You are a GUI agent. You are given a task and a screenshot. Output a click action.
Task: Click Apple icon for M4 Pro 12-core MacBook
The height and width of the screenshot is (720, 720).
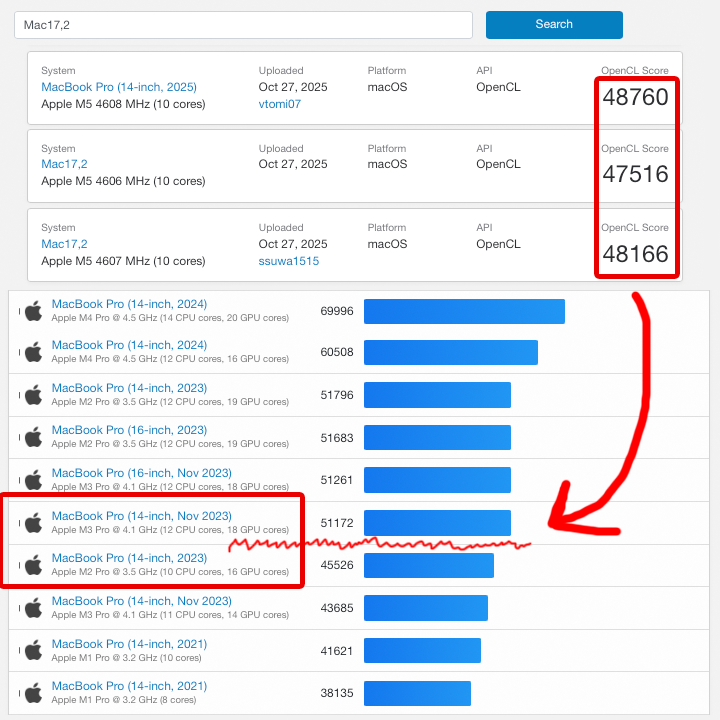(33, 352)
